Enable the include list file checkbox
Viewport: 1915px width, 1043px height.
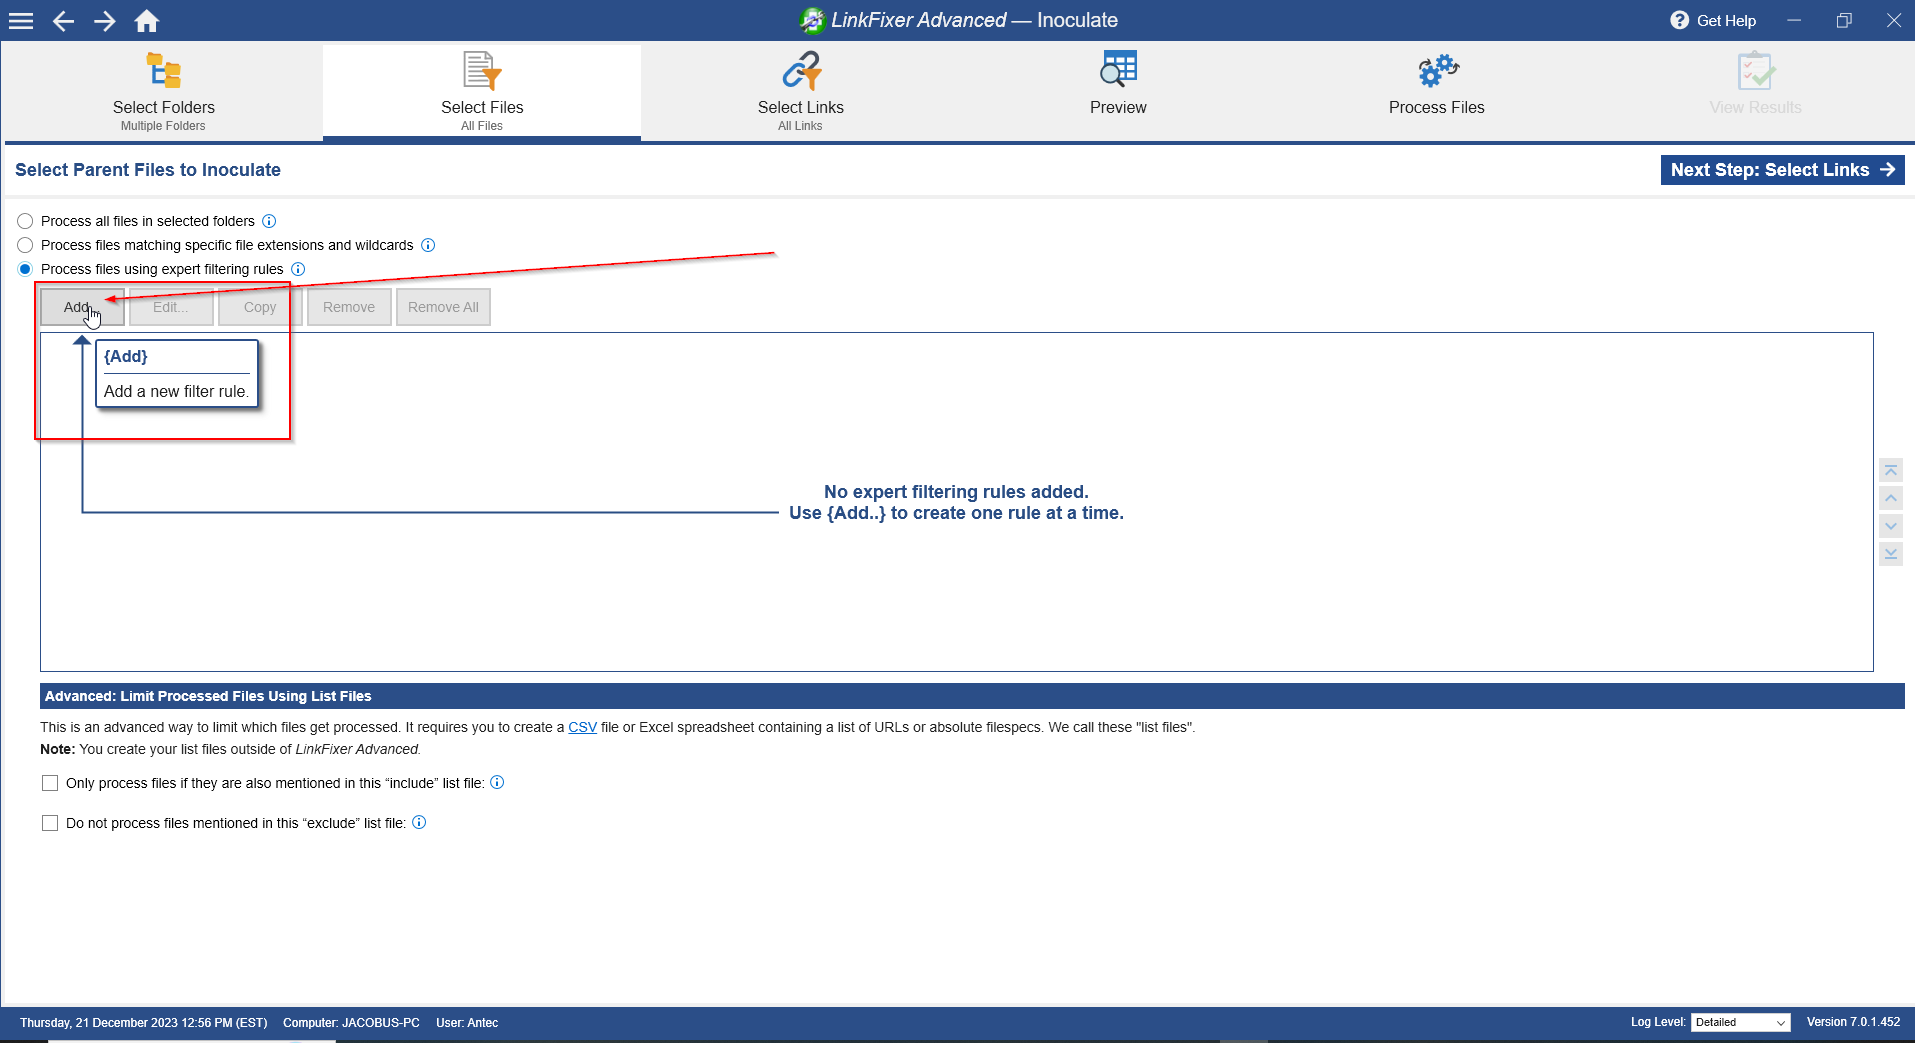(50, 783)
